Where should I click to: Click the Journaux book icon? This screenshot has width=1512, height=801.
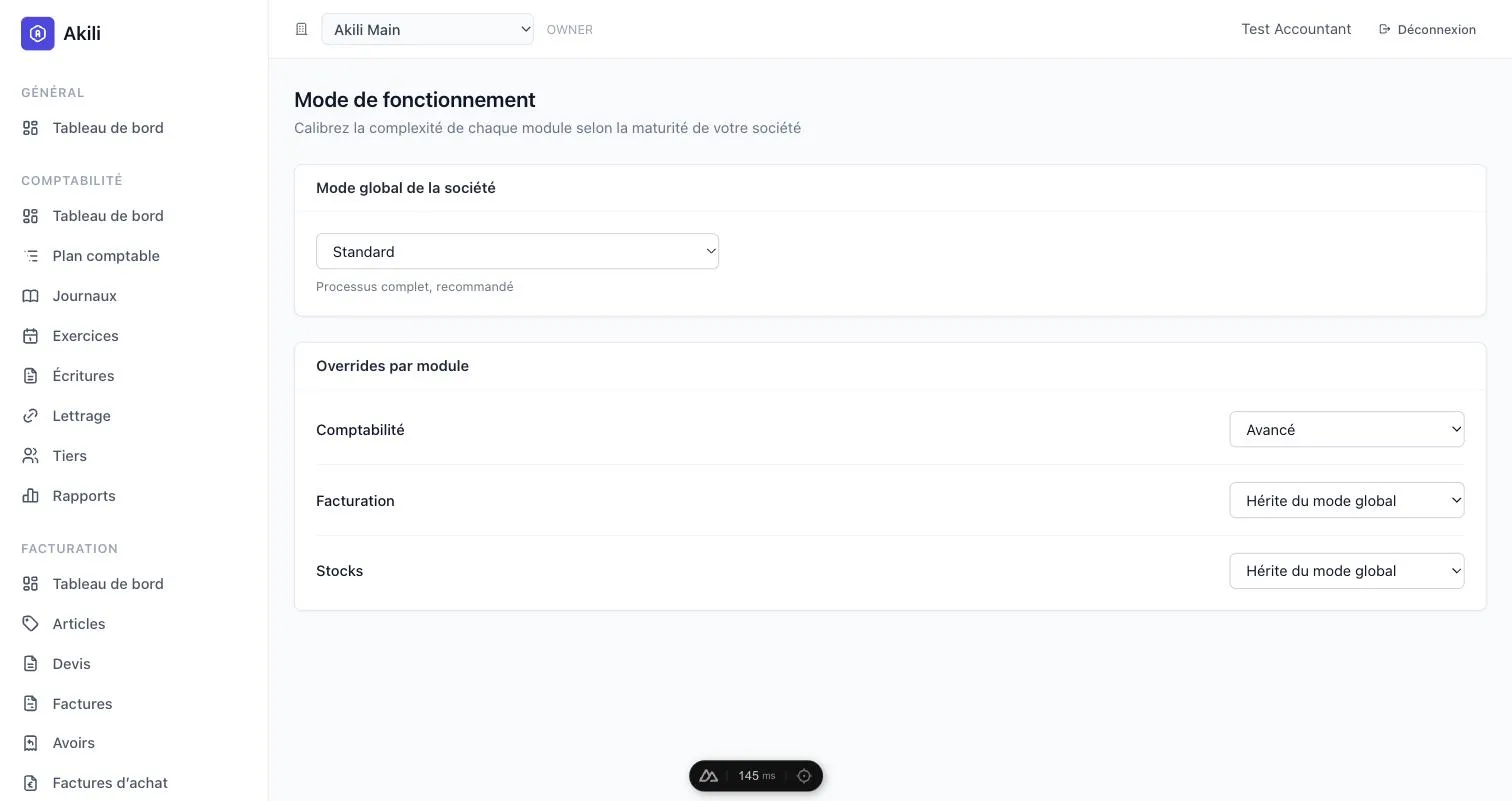[x=31, y=296]
